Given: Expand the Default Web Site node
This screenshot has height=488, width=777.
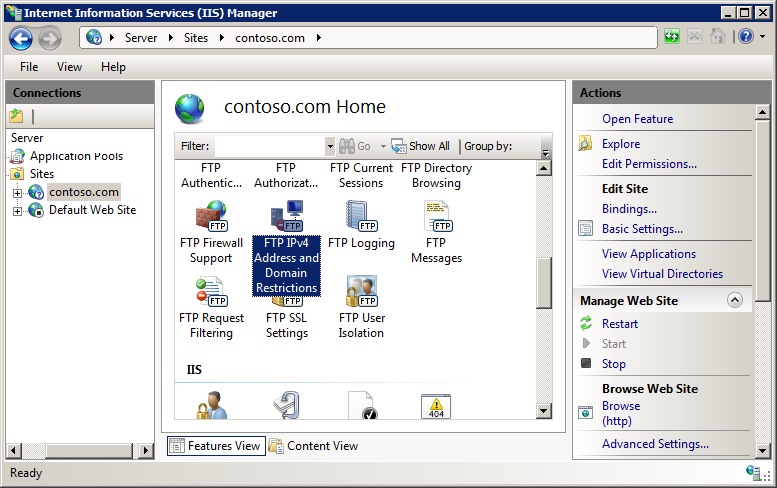Looking at the screenshot, I should [x=17, y=212].
